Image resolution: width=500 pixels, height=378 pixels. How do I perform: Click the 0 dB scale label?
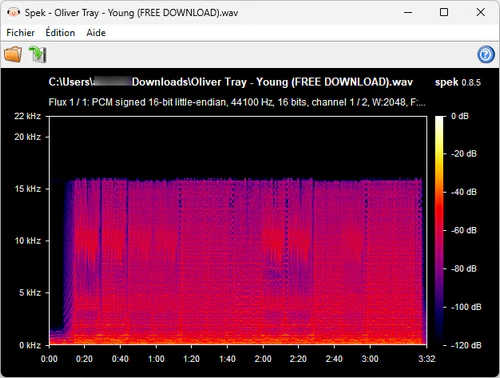pyautogui.click(x=460, y=116)
